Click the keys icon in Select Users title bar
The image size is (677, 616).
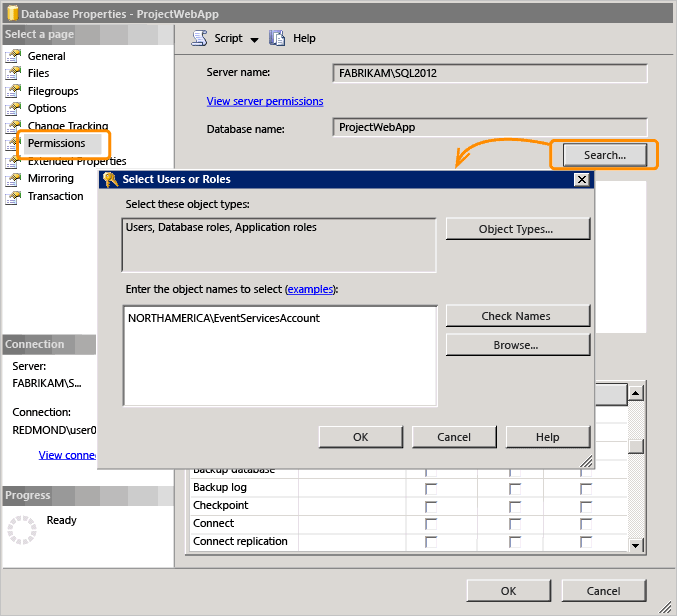(111, 179)
